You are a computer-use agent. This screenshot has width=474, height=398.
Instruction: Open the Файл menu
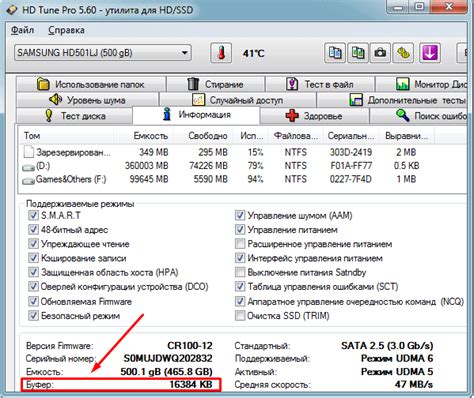pos(23,30)
